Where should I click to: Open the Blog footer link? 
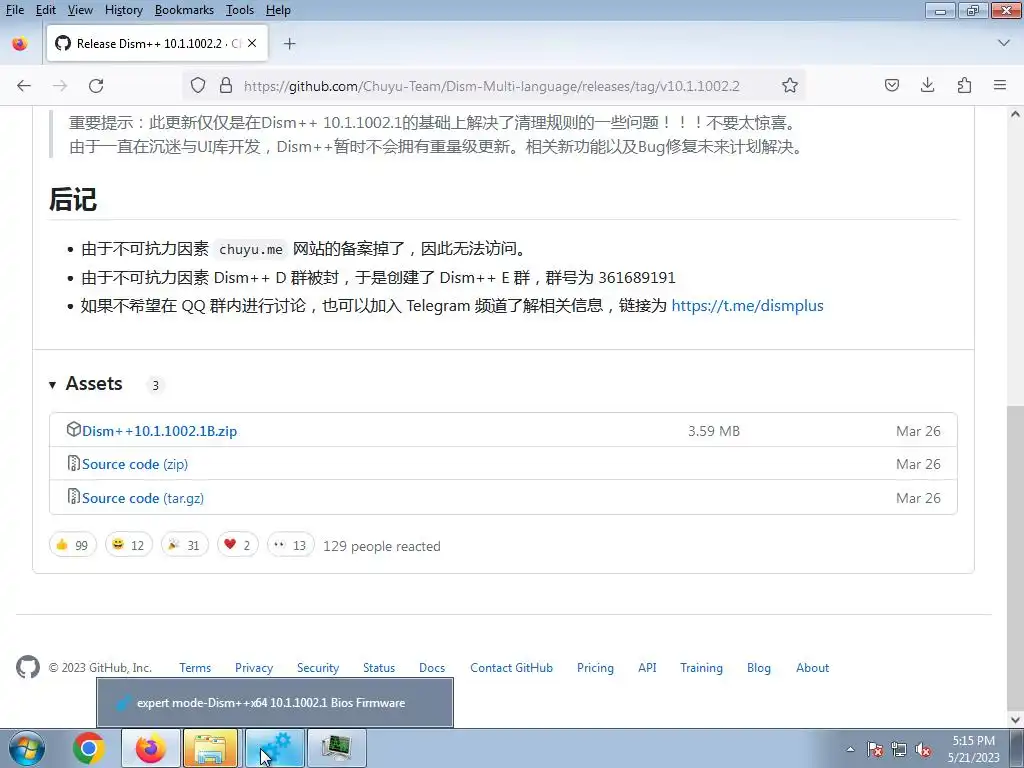click(x=759, y=667)
